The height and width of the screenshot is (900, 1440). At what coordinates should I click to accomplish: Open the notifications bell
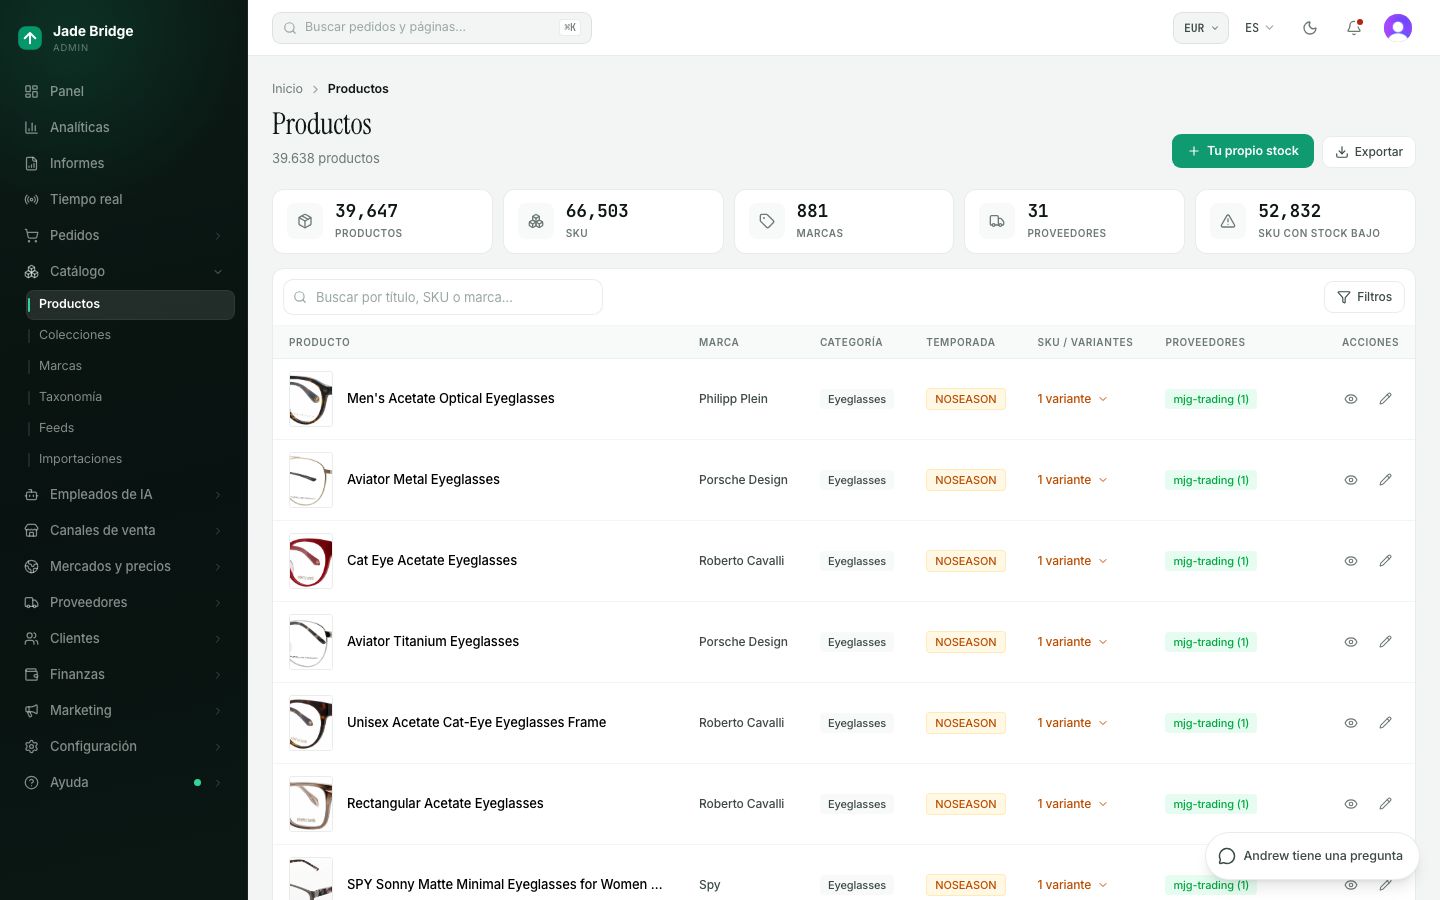(1354, 28)
